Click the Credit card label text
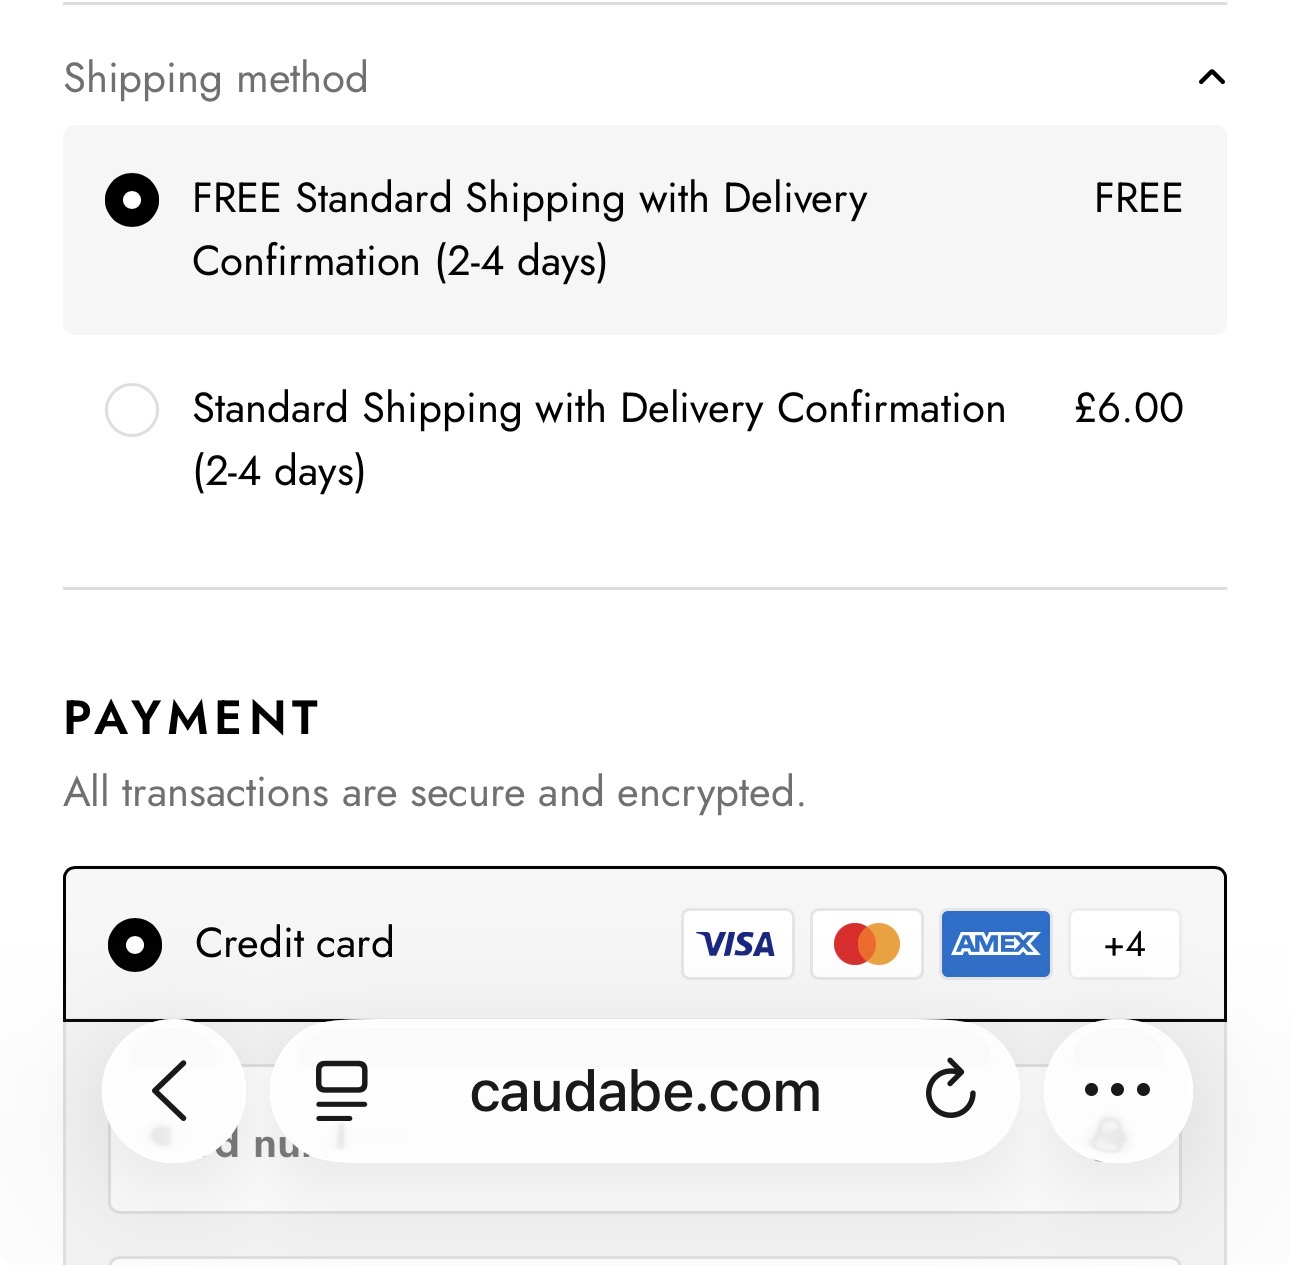Screen dimensions: 1290x1265 pos(294,944)
